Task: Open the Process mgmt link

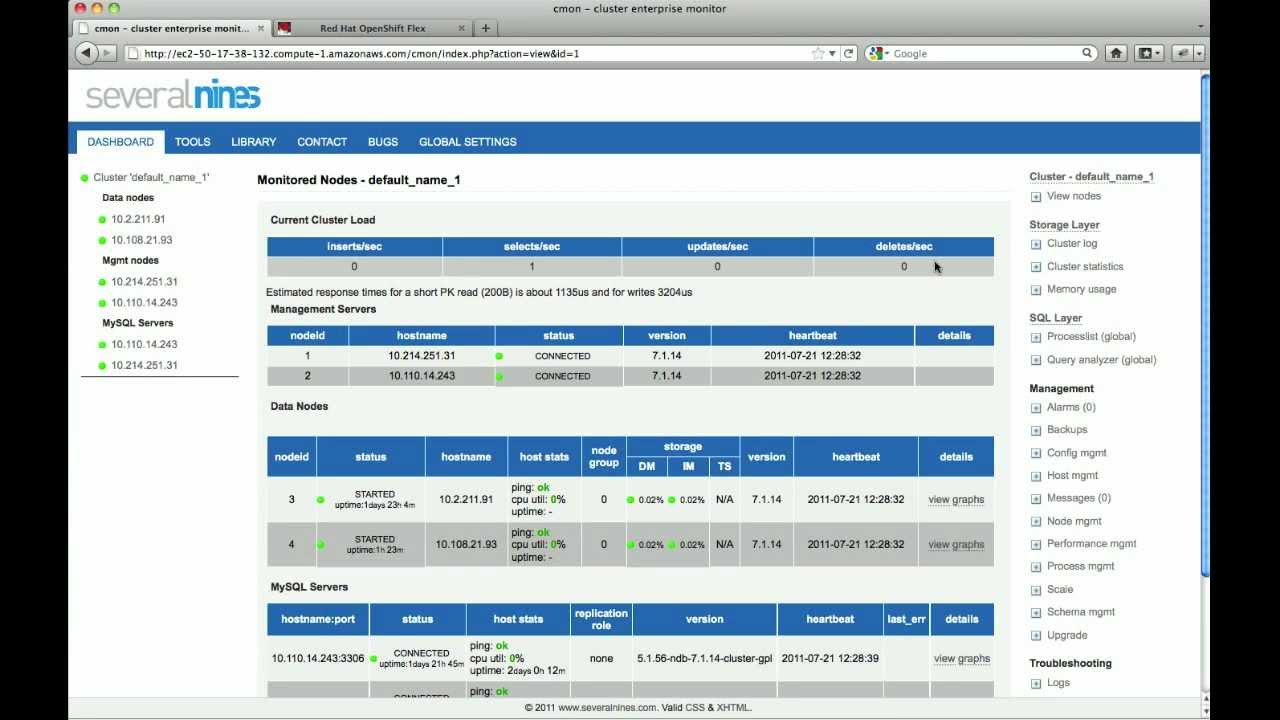Action: [x=1081, y=566]
